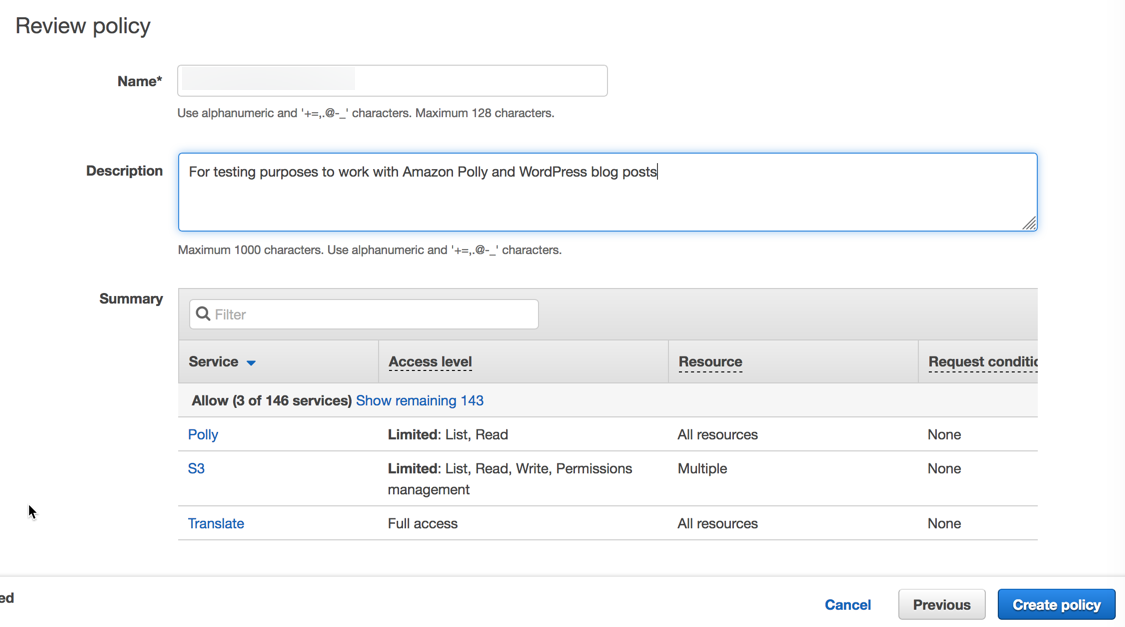1125x627 pixels.
Task: Click 'Multiple' resource in S3 row
Action: point(702,468)
